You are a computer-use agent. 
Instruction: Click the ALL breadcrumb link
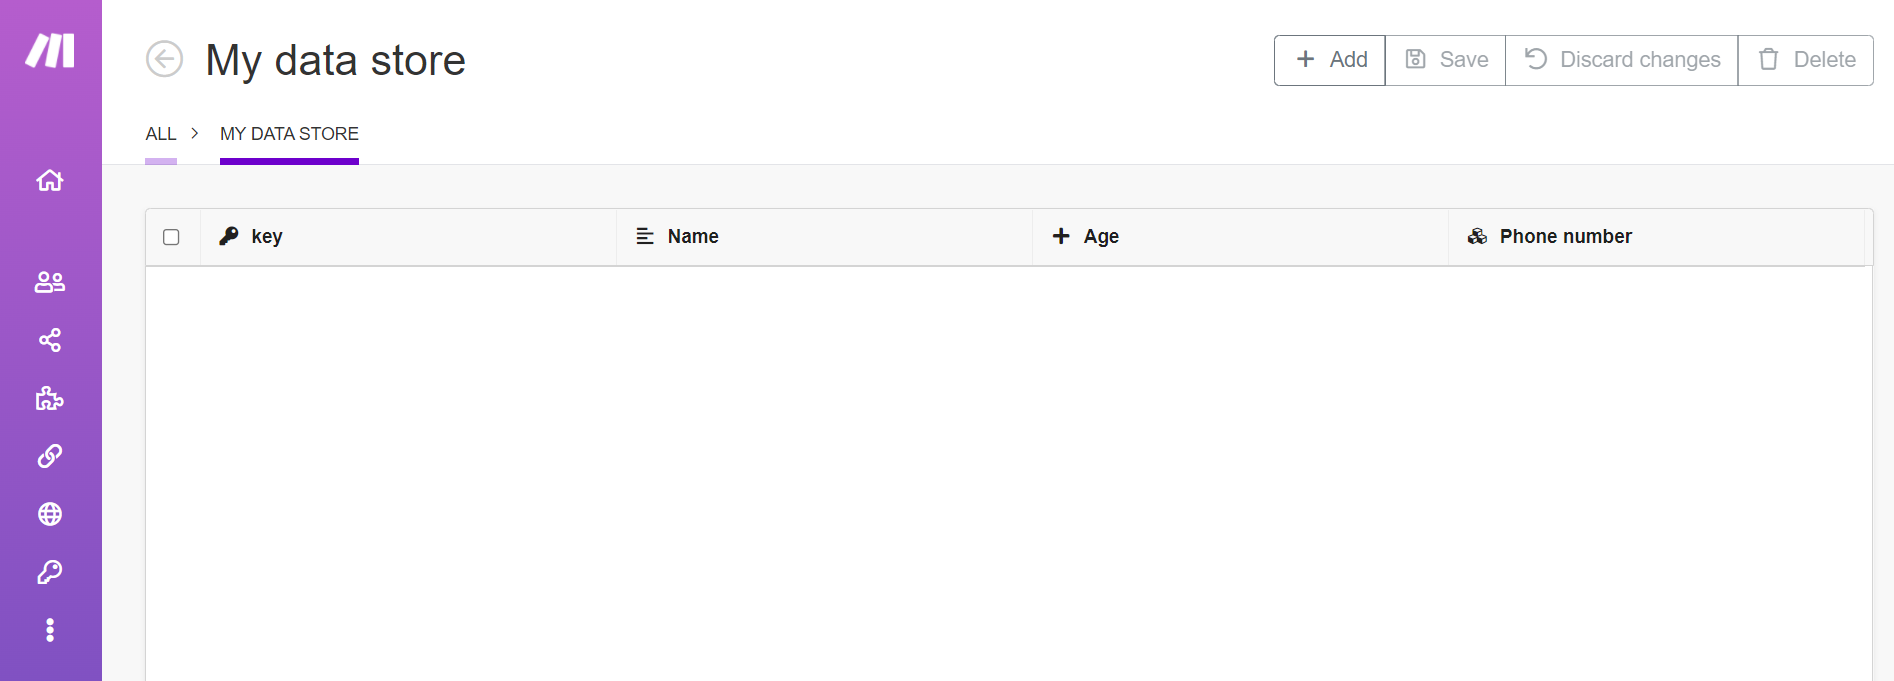point(161,134)
